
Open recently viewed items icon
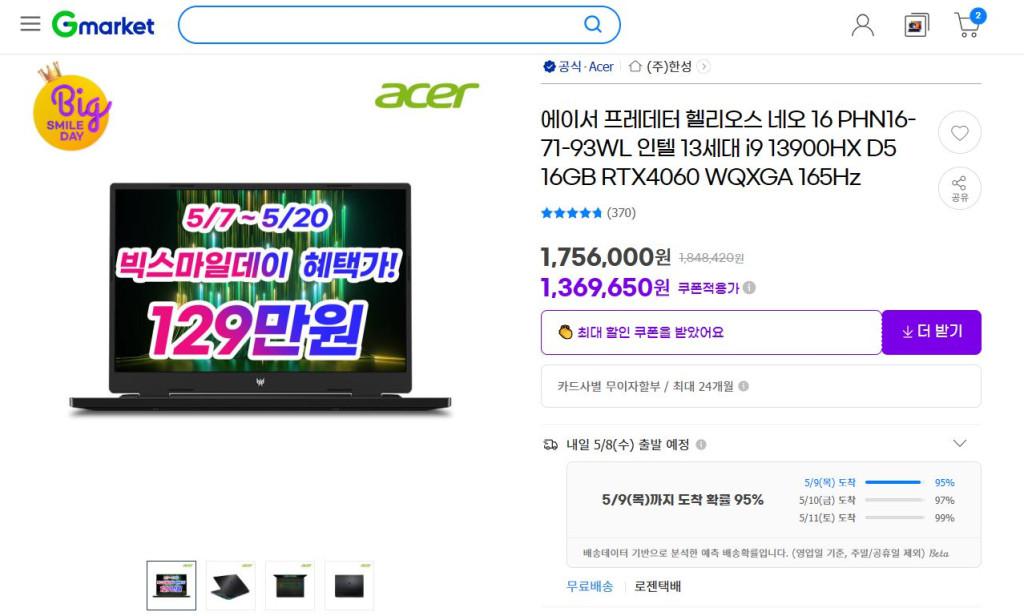pos(916,25)
